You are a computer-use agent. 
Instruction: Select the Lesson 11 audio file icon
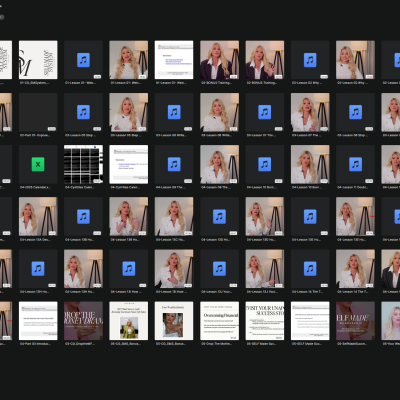(355, 164)
